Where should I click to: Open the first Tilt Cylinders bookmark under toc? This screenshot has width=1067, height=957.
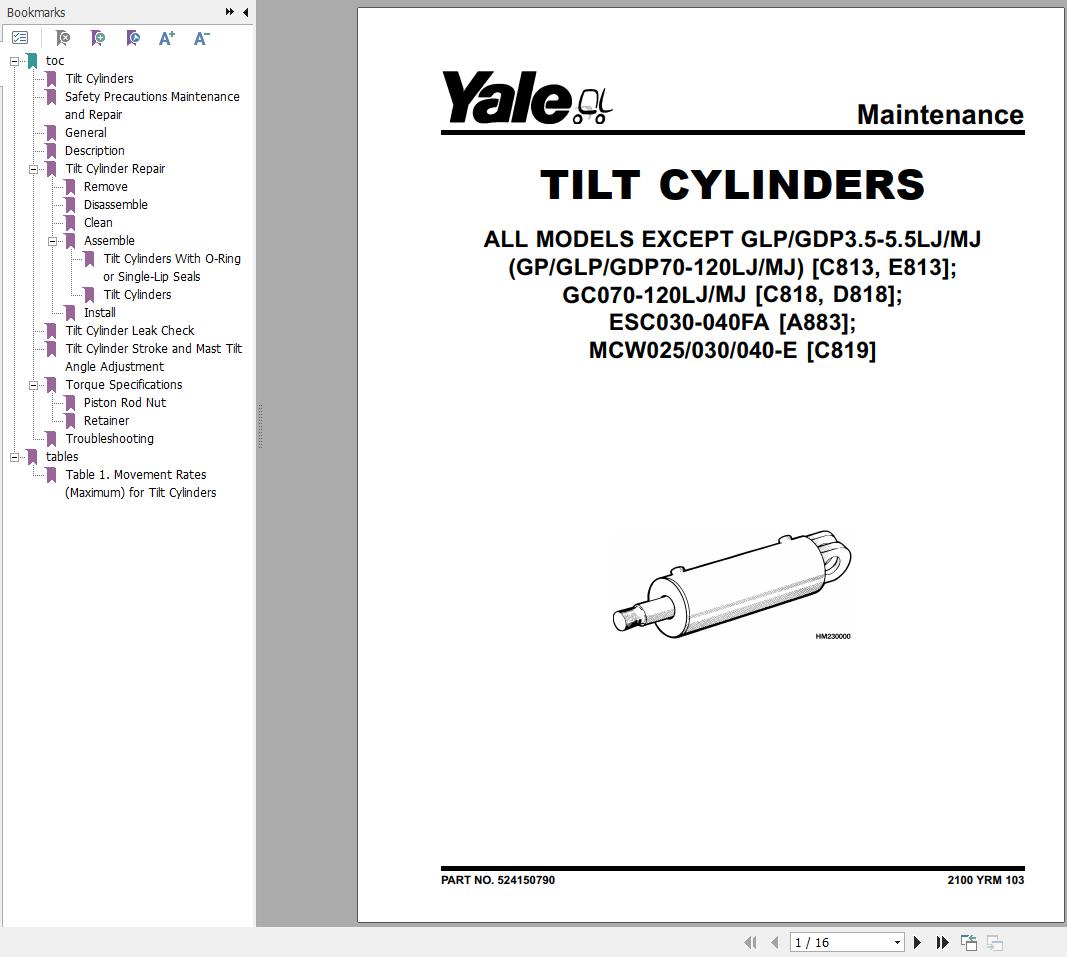click(x=99, y=78)
